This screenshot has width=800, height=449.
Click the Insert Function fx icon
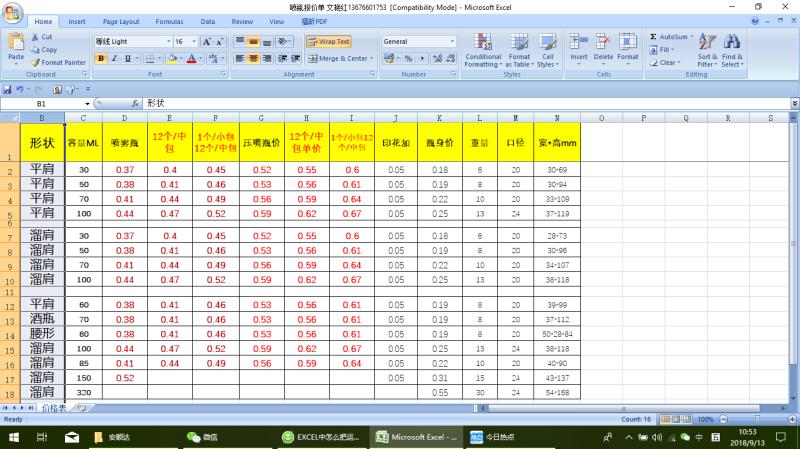[136, 104]
